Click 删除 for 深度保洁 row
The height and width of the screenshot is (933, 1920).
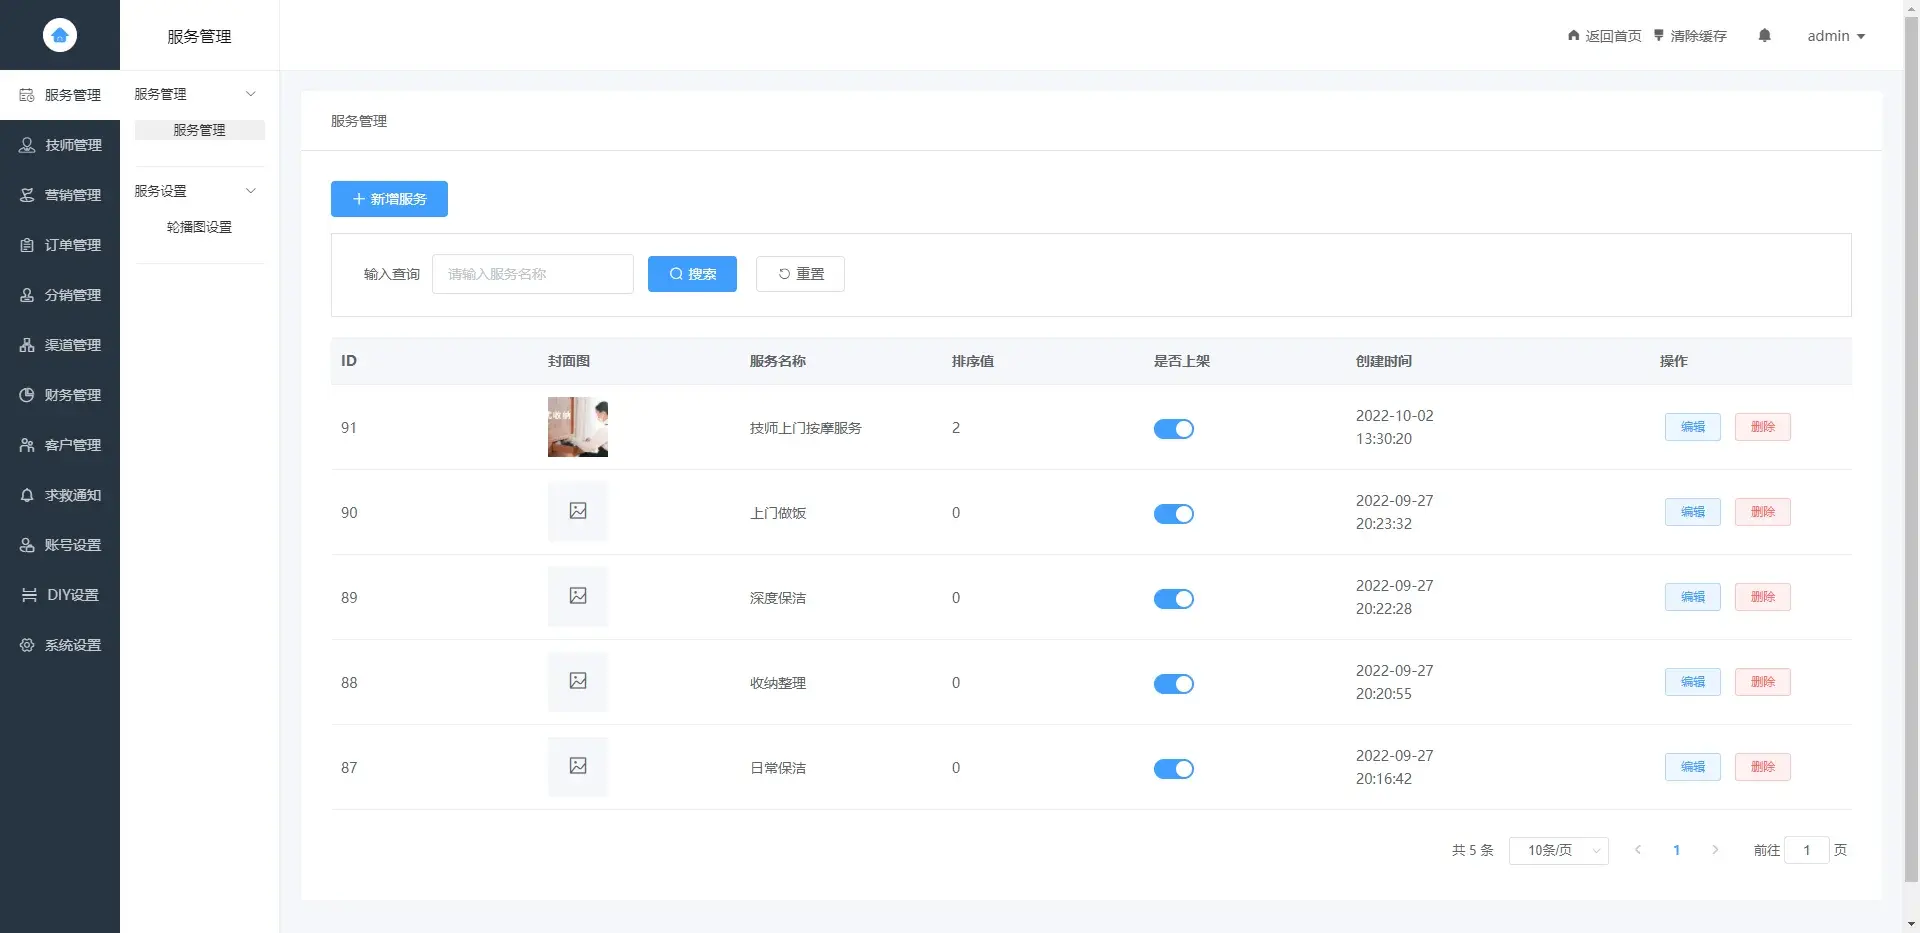(1763, 597)
